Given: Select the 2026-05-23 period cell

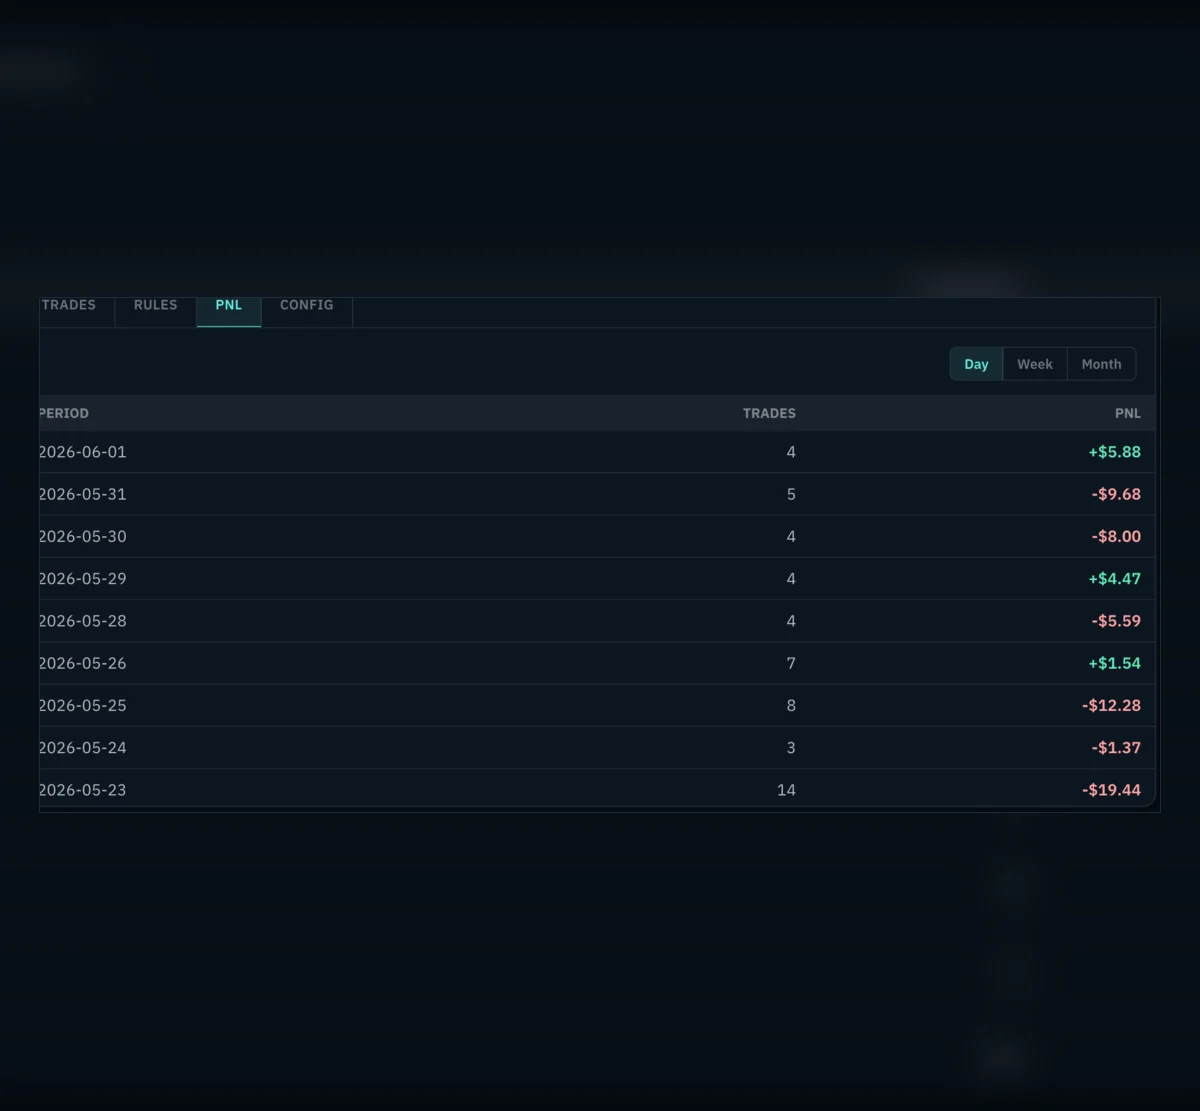Looking at the screenshot, I should pos(83,790).
